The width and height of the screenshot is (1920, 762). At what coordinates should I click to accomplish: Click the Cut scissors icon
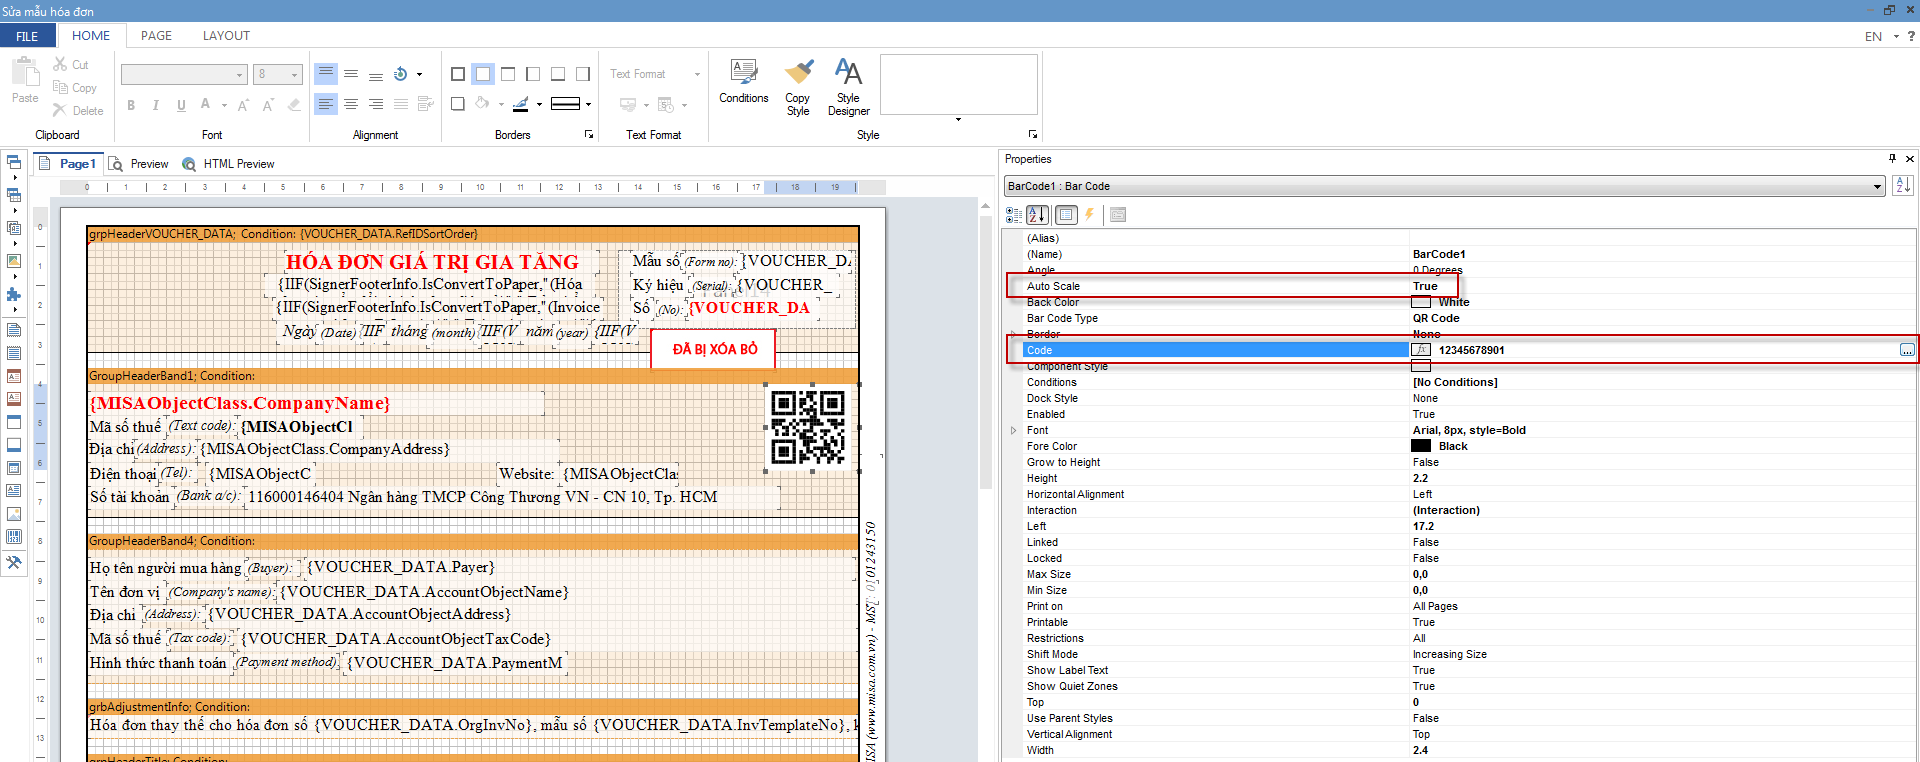[x=60, y=64]
